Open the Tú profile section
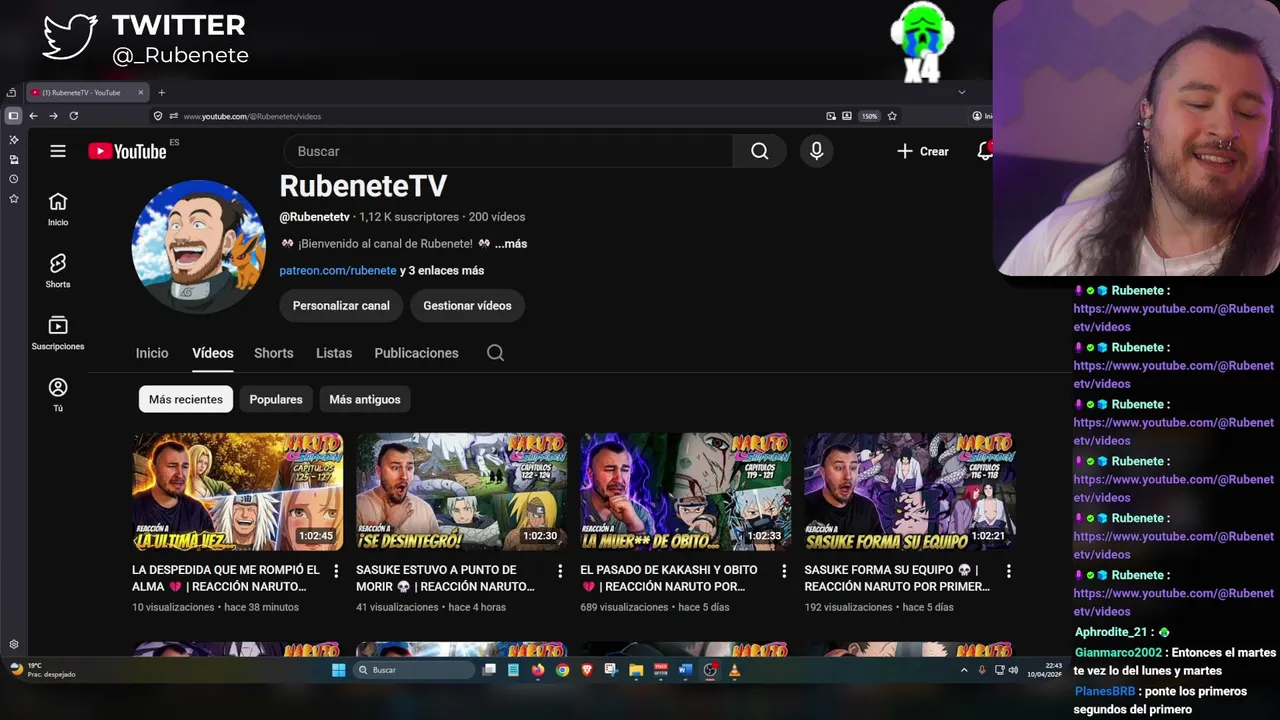 click(58, 395)
